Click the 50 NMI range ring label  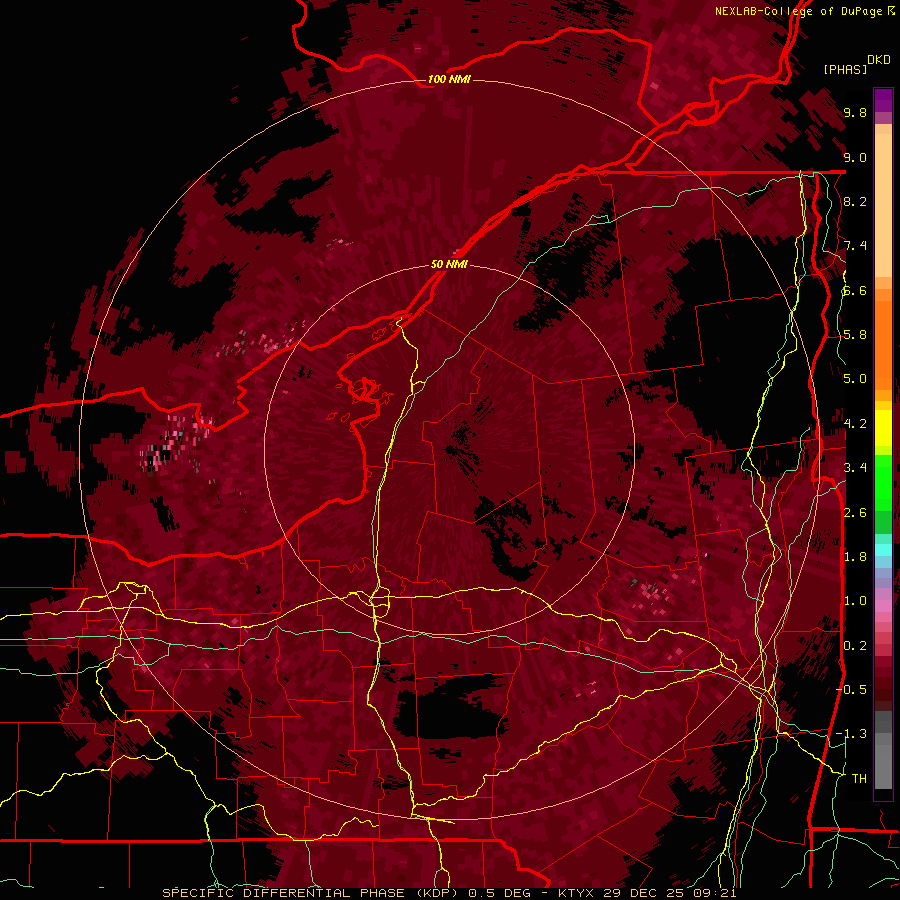[x=449, y=265]
